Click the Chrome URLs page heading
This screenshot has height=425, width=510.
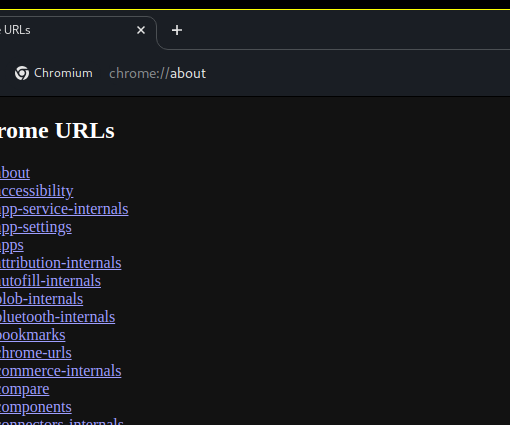[x=57, y=130]
